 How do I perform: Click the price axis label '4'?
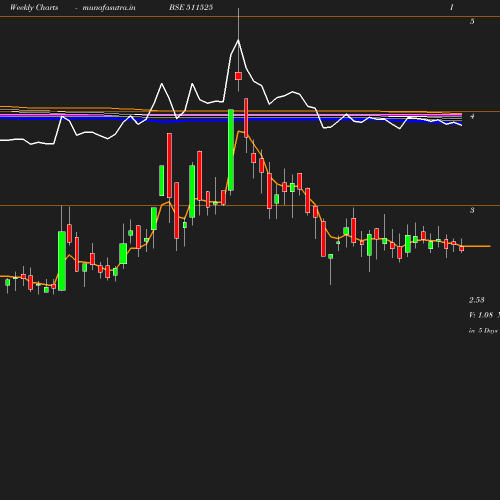click(x=472, y=116)
